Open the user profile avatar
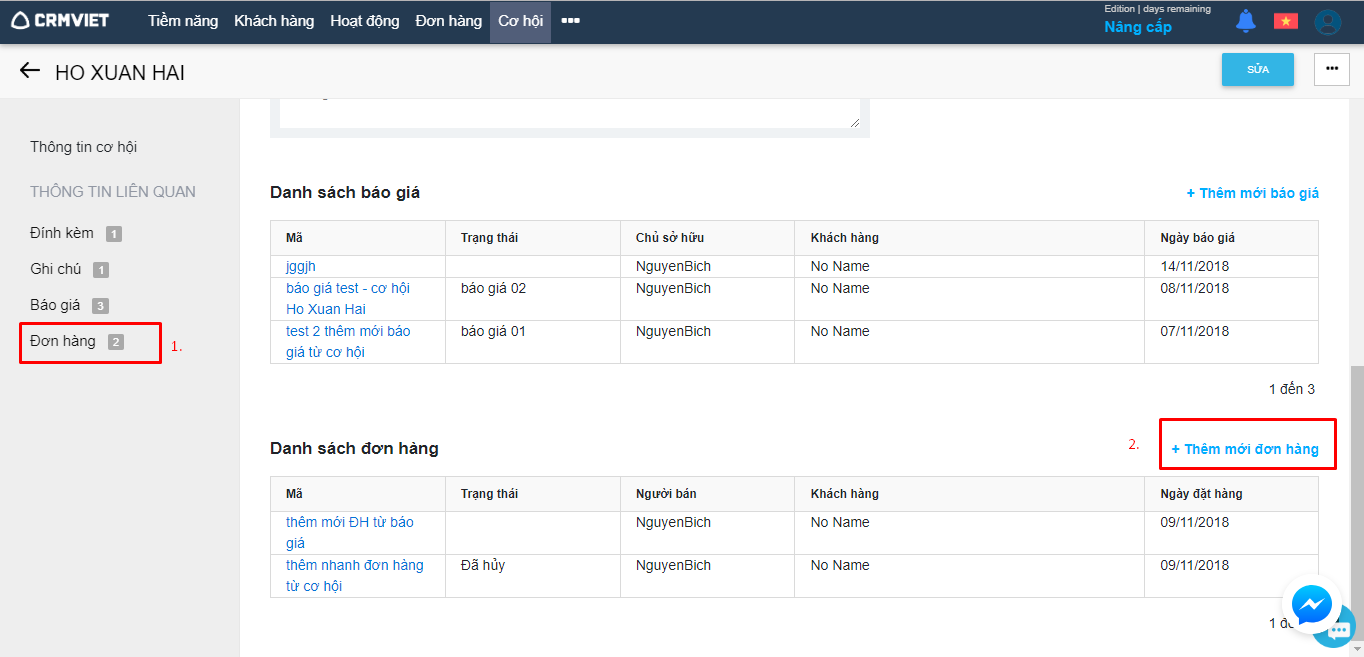 [1327, 22]
